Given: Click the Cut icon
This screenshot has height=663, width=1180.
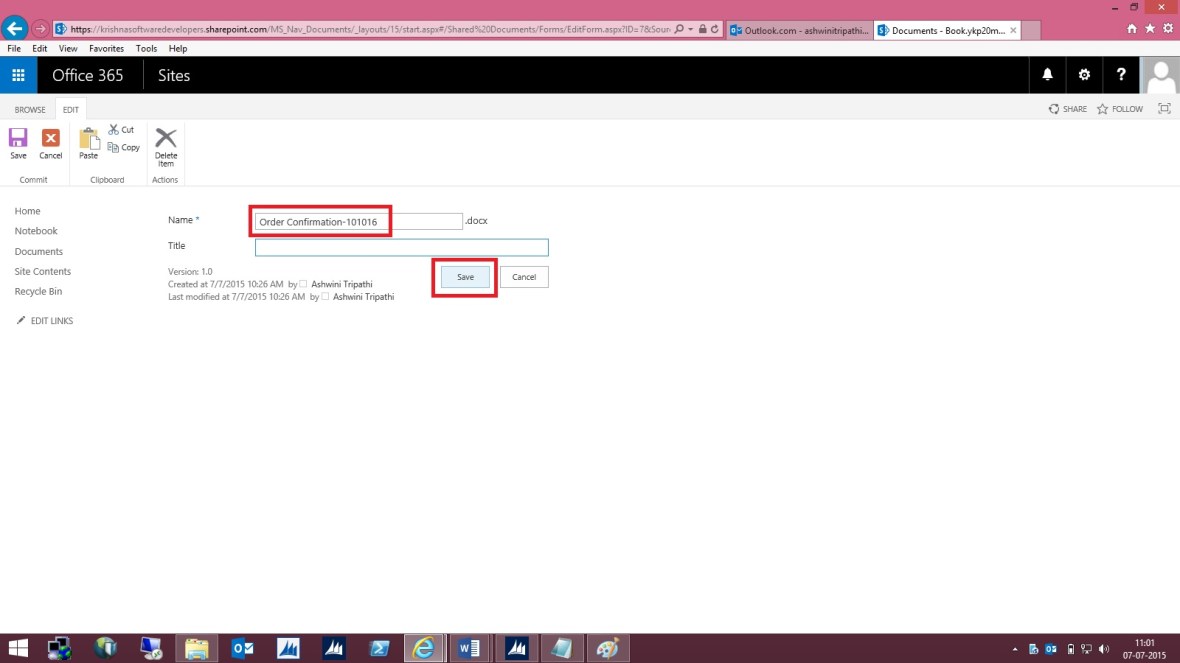Looking at the screenshot, I should point(122,129).
